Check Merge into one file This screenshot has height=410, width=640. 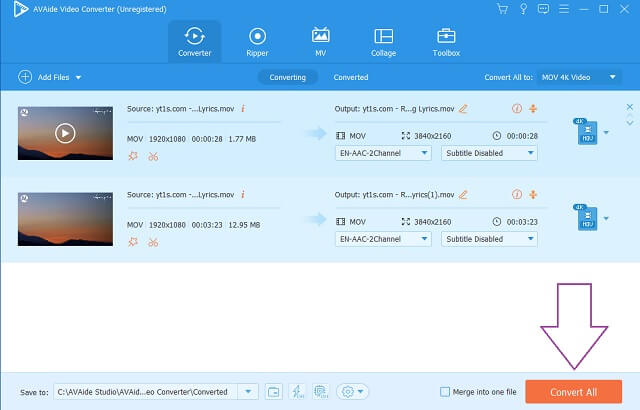(445, 392)
